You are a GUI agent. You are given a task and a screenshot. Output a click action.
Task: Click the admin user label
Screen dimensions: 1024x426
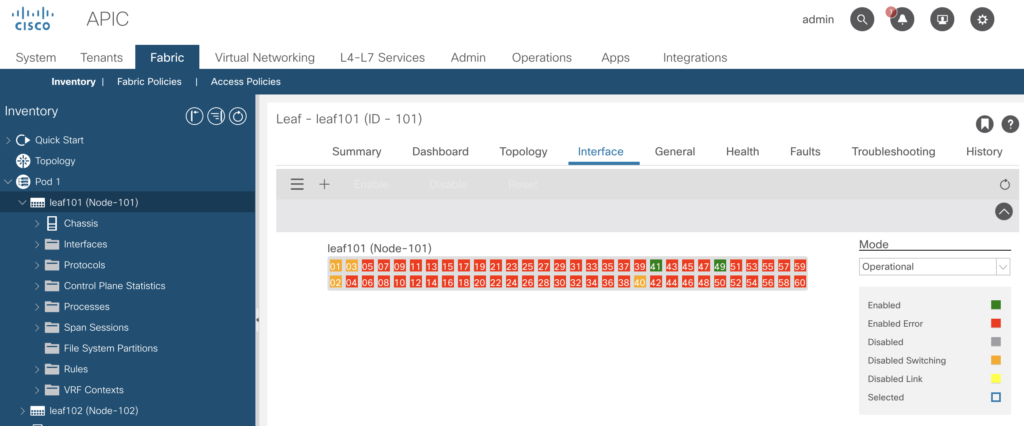coord(818,20)
